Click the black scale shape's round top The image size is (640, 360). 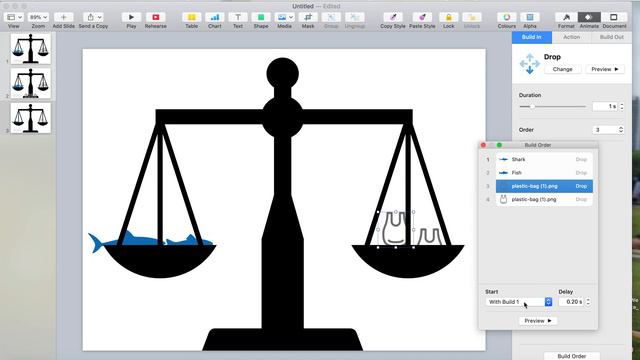point(282,74)
